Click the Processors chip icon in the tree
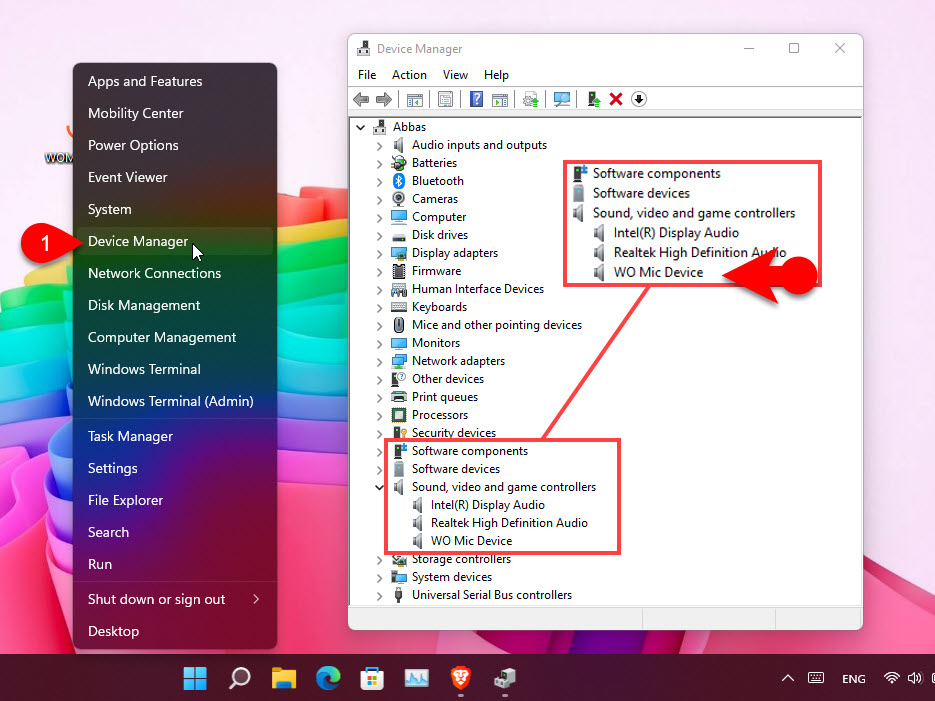The image size is (935, 701). 399,415
